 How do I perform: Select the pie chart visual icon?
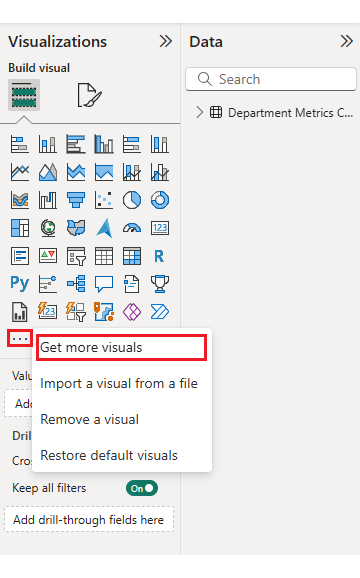132,200
